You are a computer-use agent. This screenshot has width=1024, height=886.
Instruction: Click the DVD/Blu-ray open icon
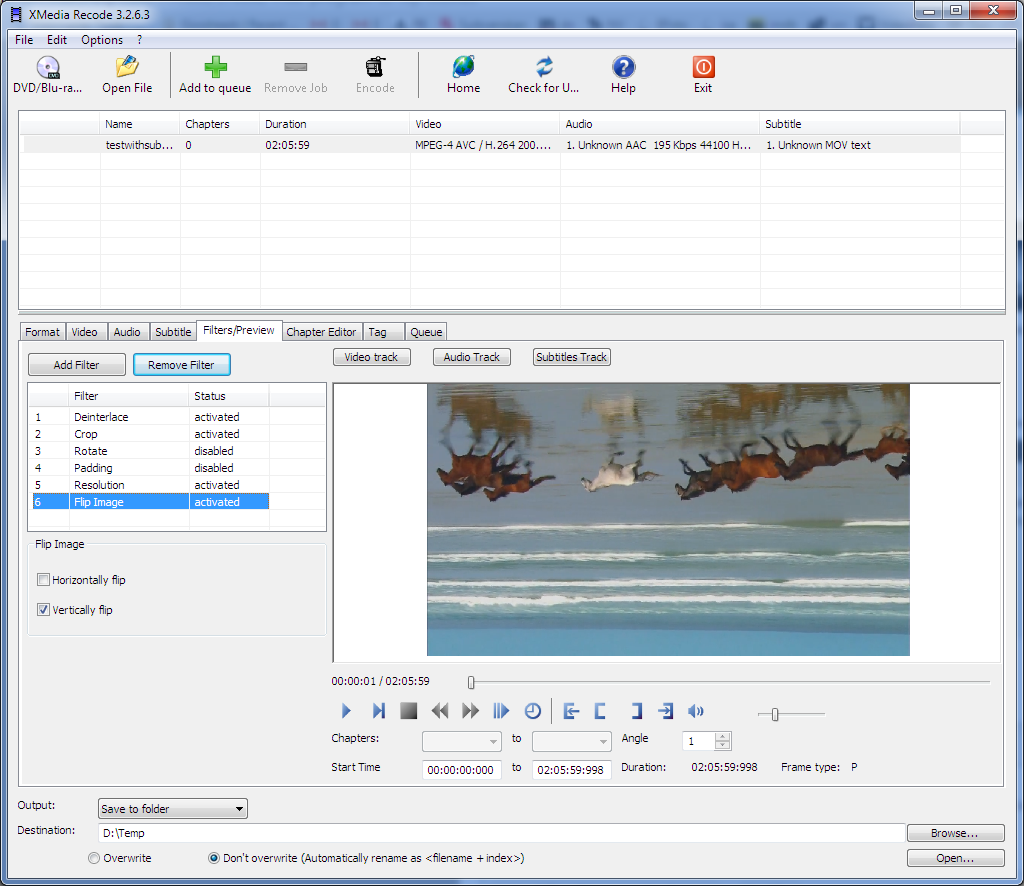[x=47, y=68]
